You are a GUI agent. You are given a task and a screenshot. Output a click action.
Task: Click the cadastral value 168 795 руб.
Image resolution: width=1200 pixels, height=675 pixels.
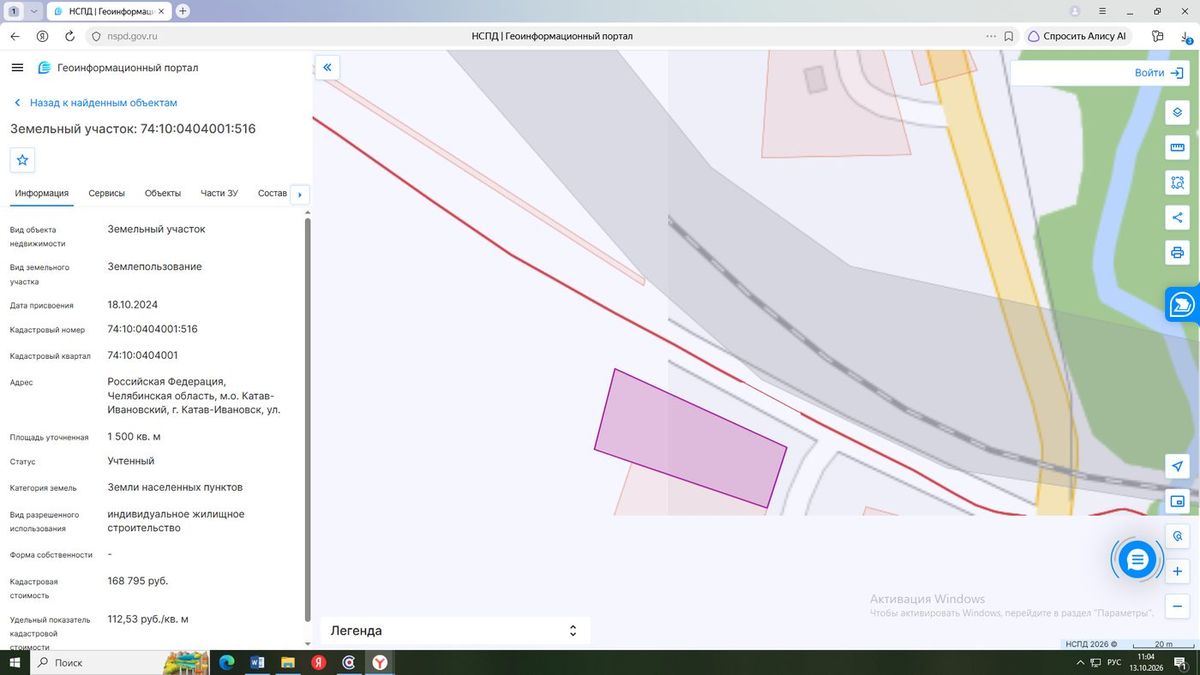coord(138,581)
